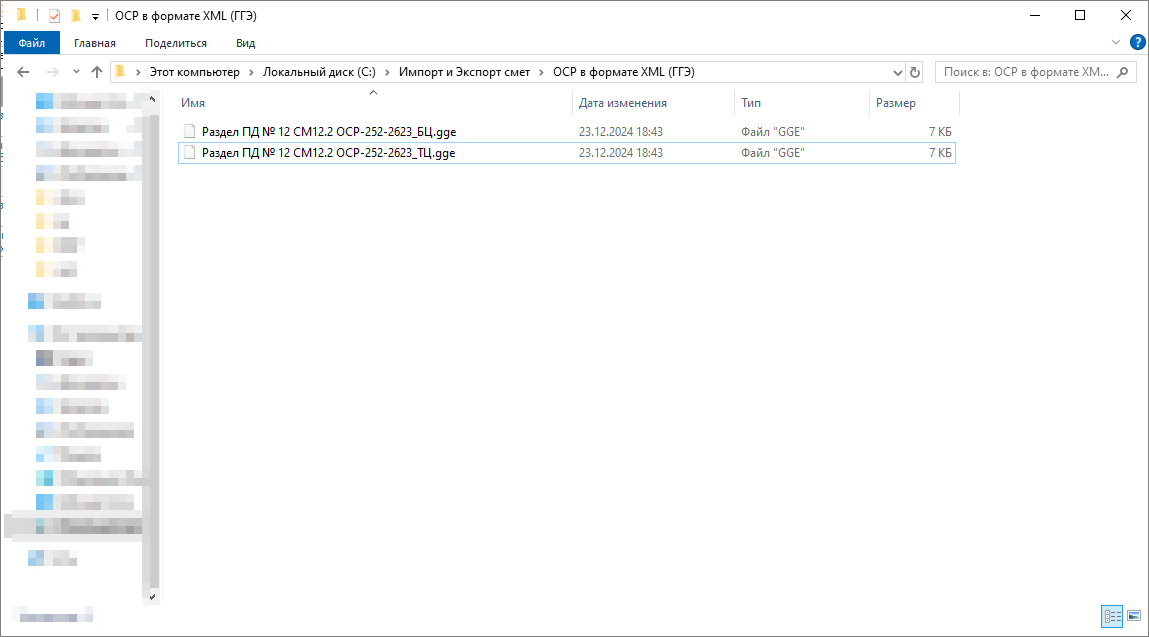Screen dimensions: 1149x637
Task: Click the Back navigation arrow
Action: 24,72
